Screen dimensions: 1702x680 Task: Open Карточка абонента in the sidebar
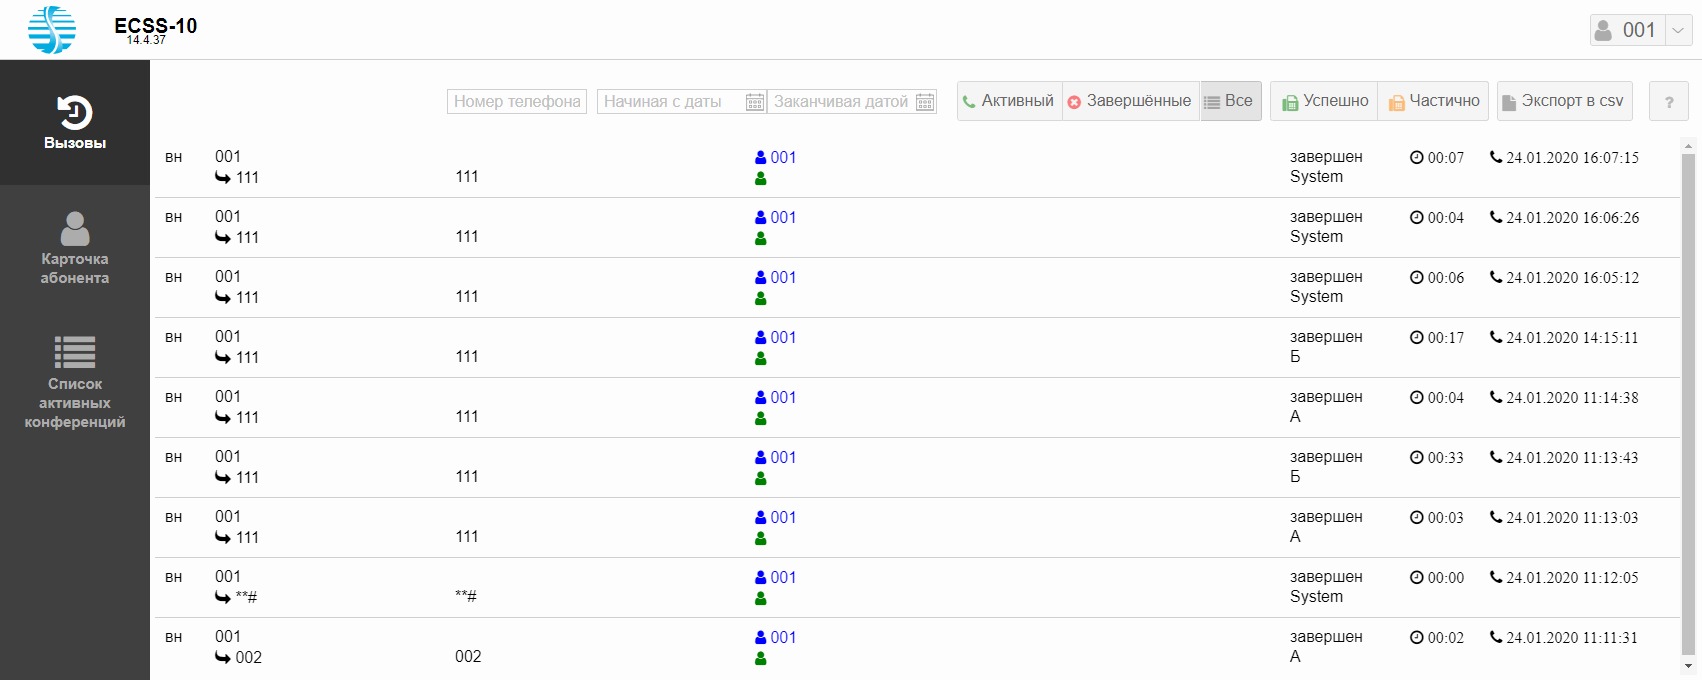[x=75, y=248]
